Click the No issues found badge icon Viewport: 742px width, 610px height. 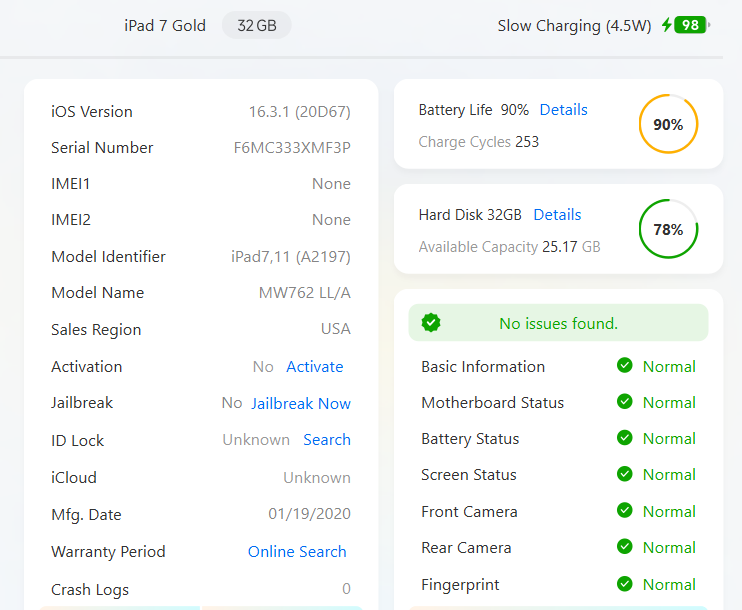tap(431, 323)
